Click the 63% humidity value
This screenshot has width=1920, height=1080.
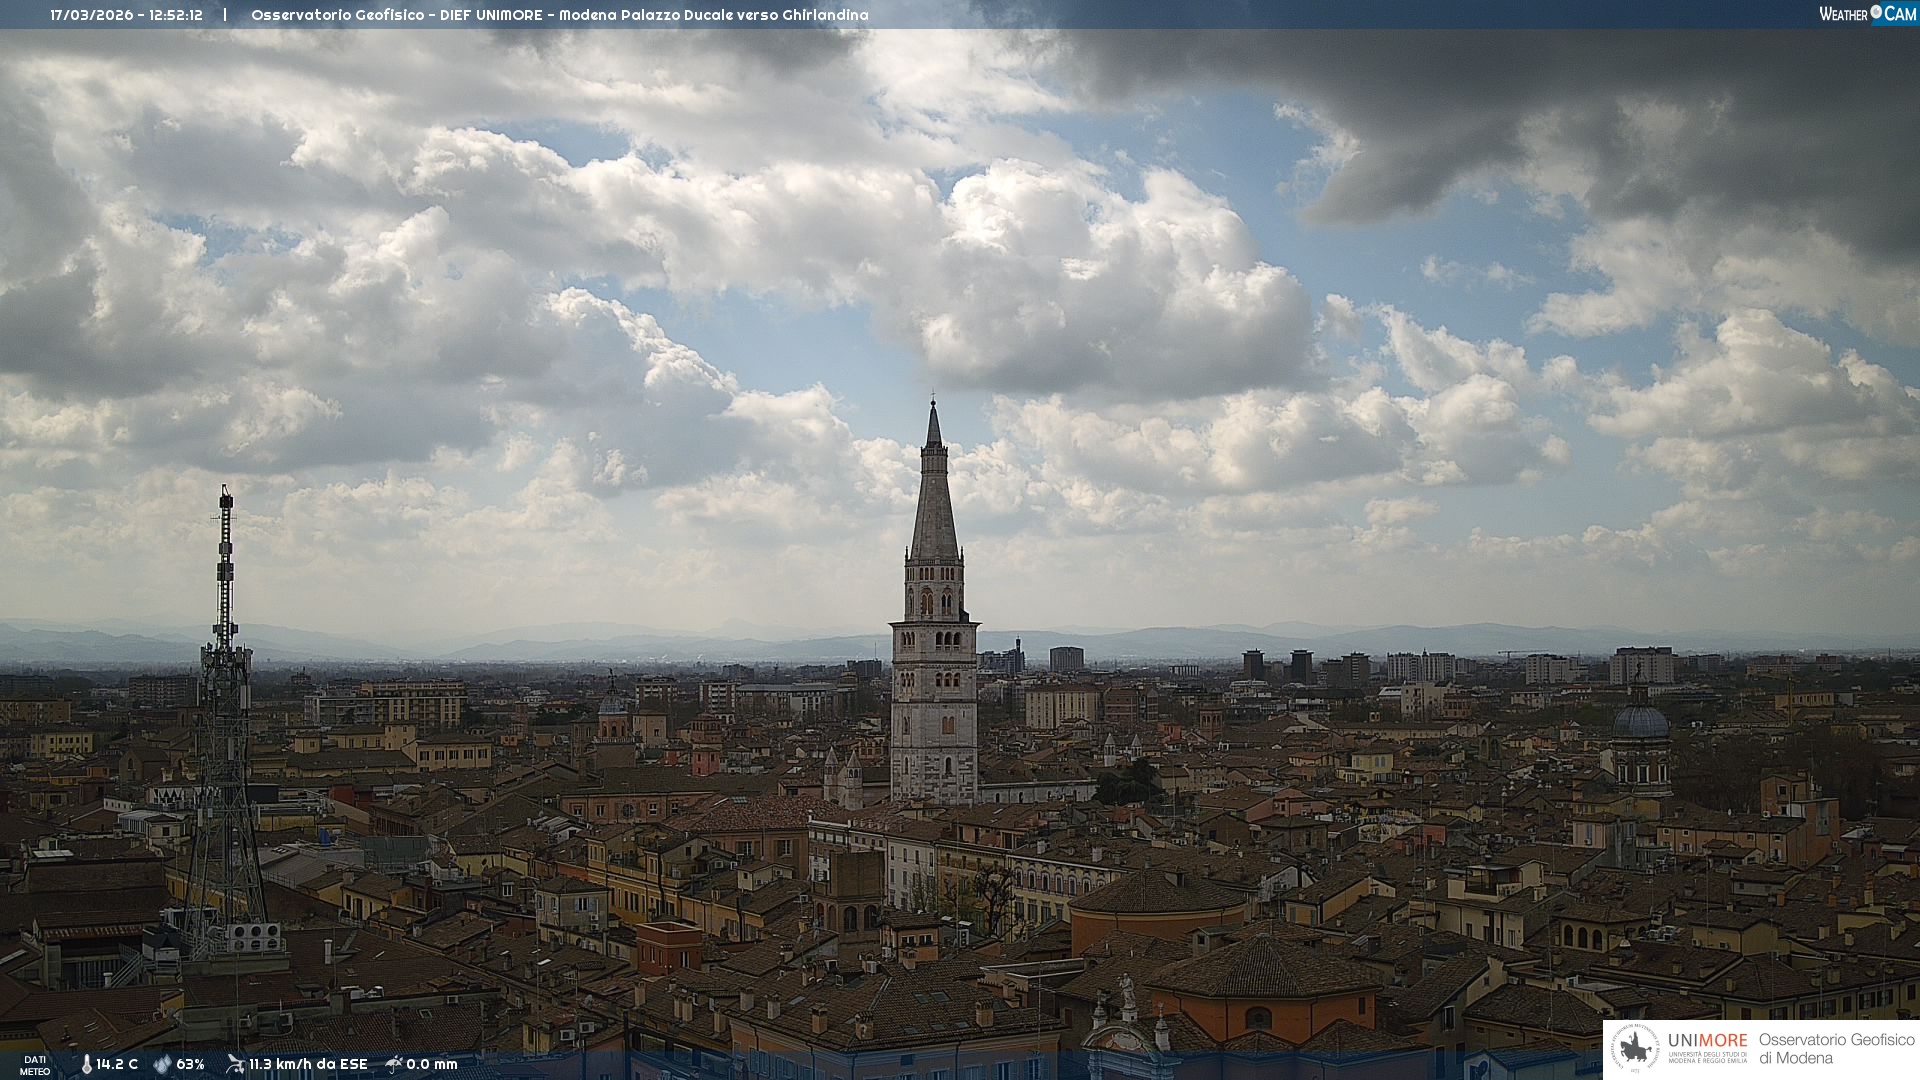[x=190, y=1064]
